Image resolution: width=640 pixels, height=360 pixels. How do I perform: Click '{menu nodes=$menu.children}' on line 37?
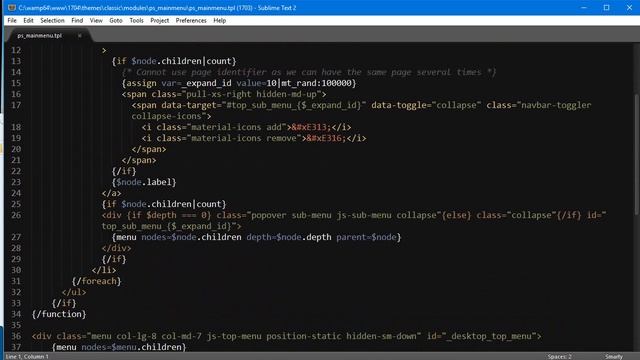[119, 347]
